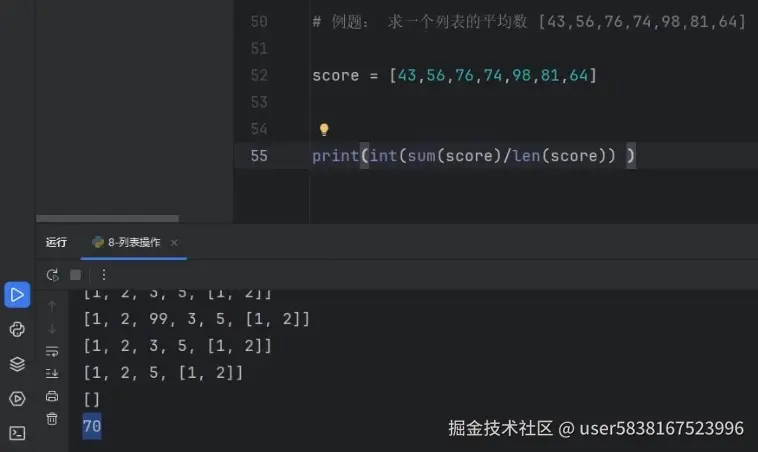Image resolution: width=758 pixels, height=452 pixels.
Task: Print the console output
Action: pos(52,396)
